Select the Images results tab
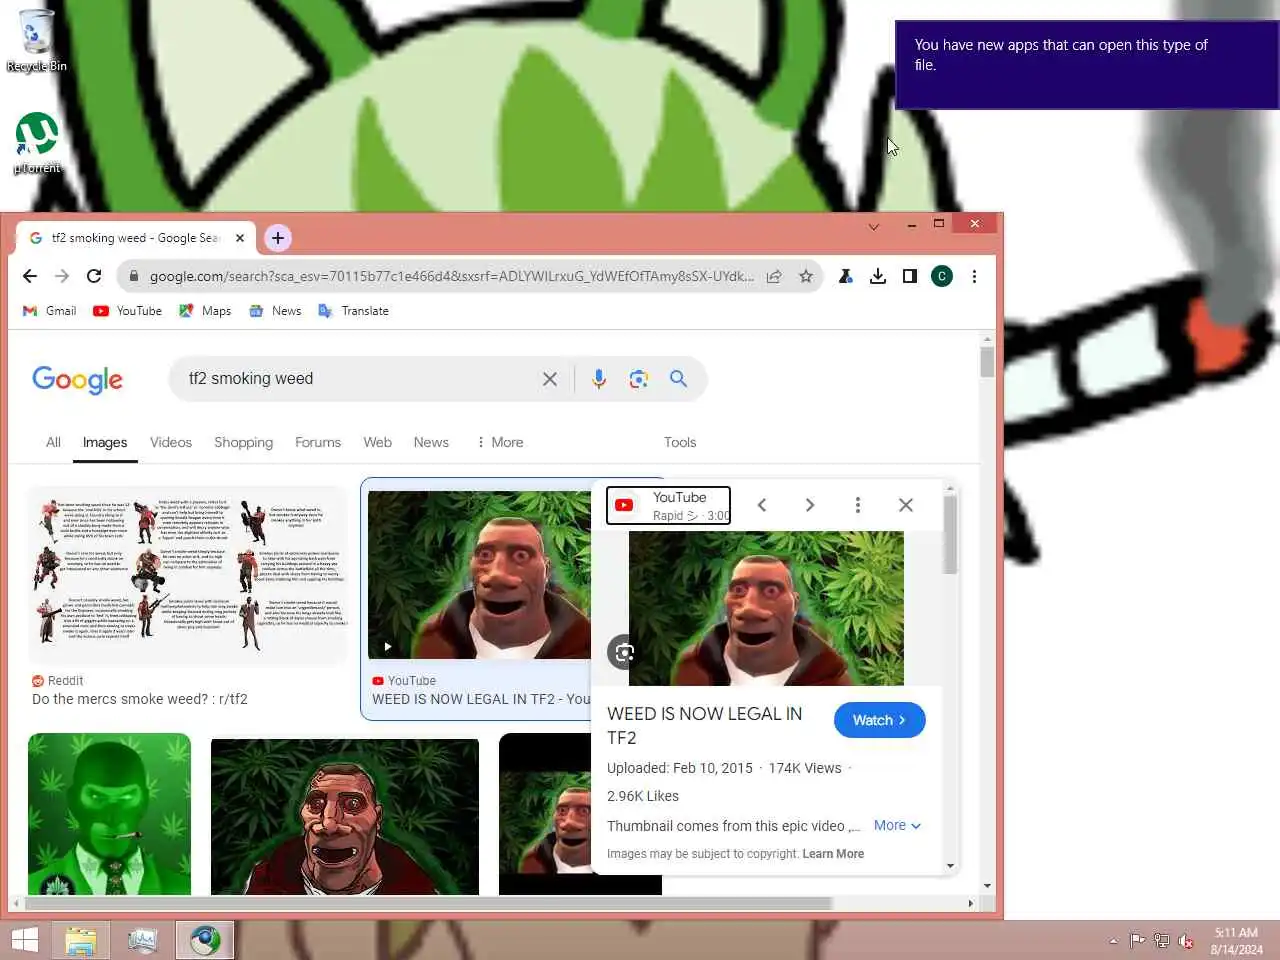This screenshot has height=960, width=1280. click(x=105, y=442)
